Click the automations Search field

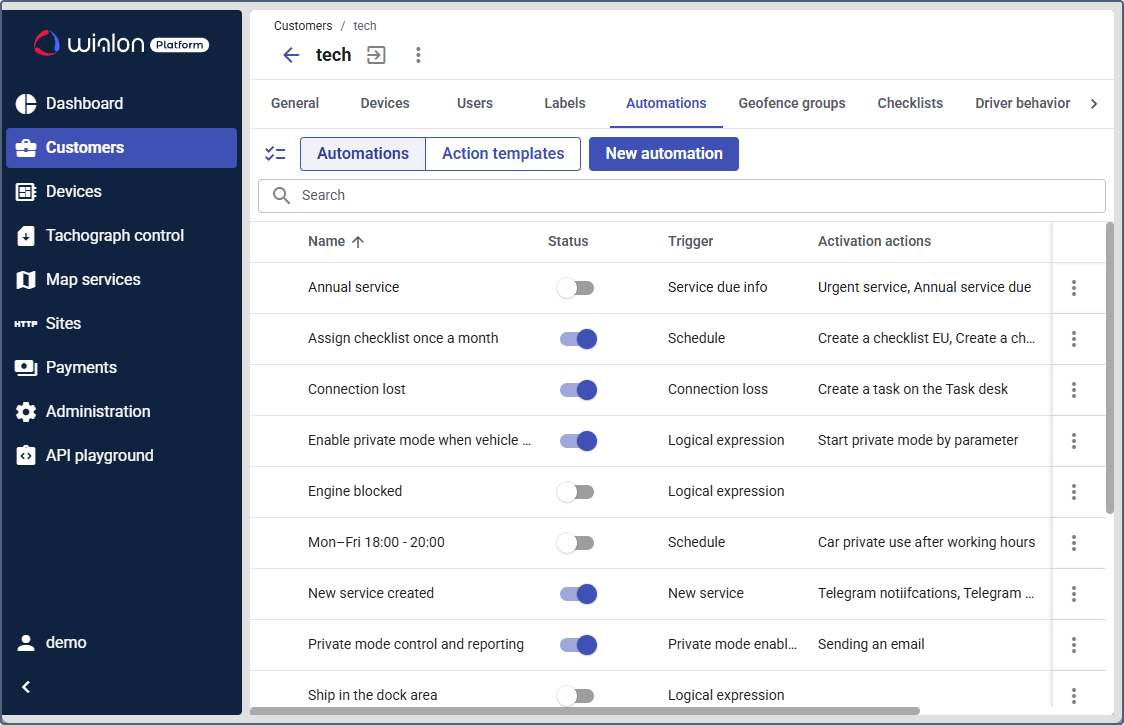[682, 196]
